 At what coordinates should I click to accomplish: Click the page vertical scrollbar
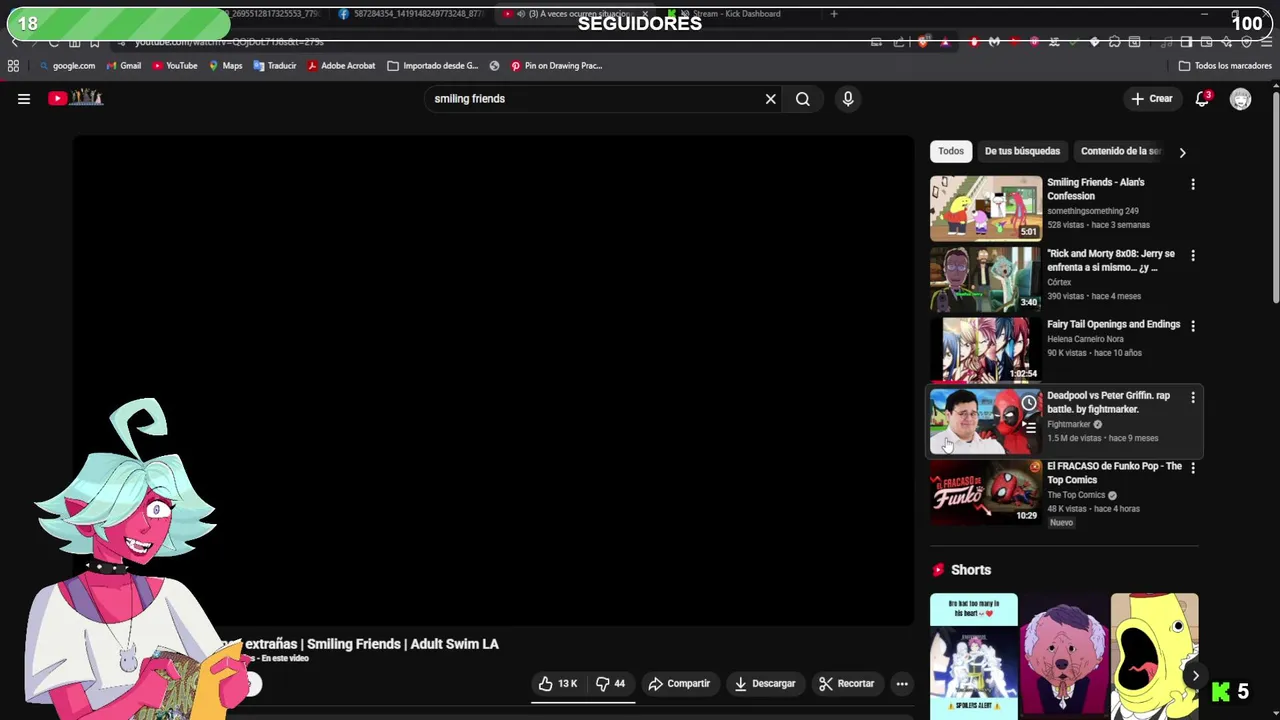tap(1275, 200)
